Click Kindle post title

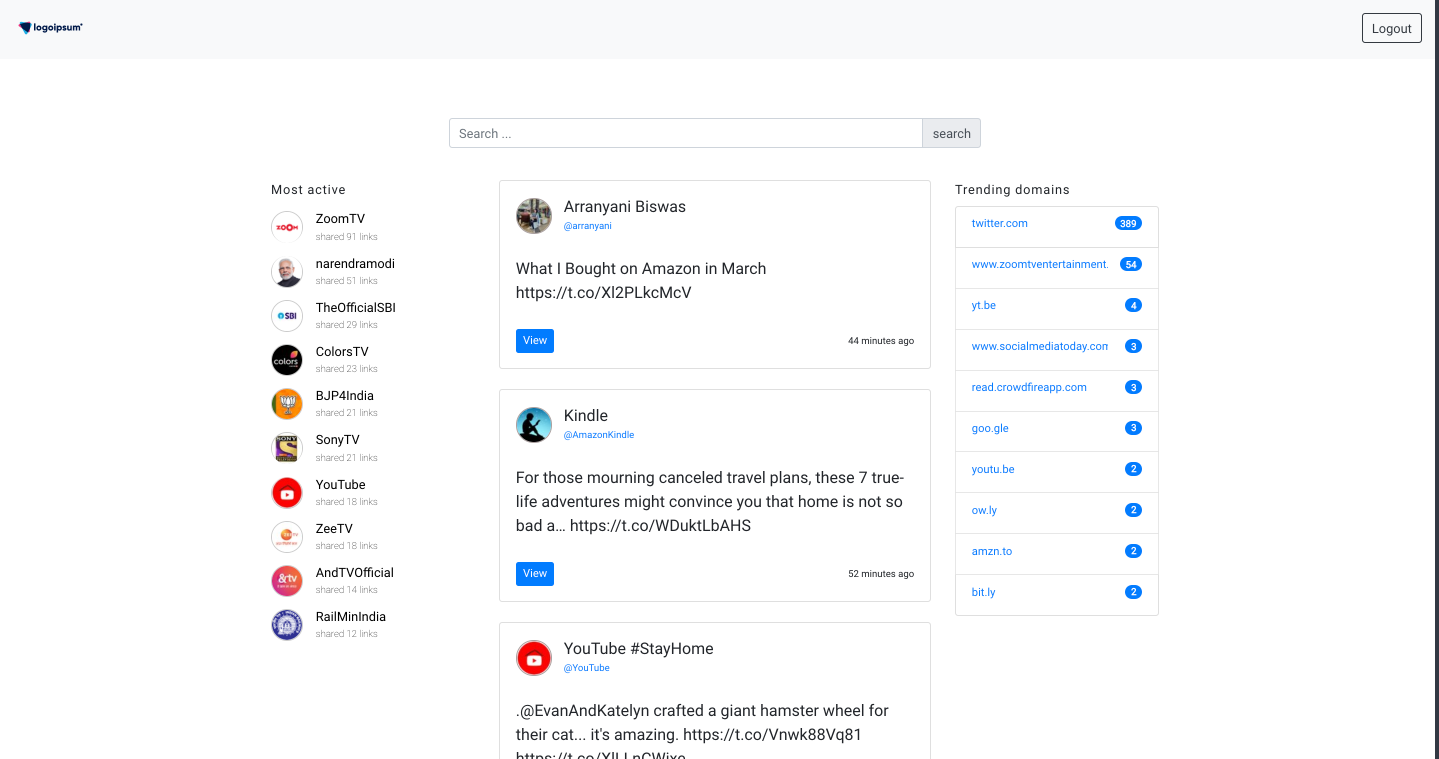click(x=586, y=416)
